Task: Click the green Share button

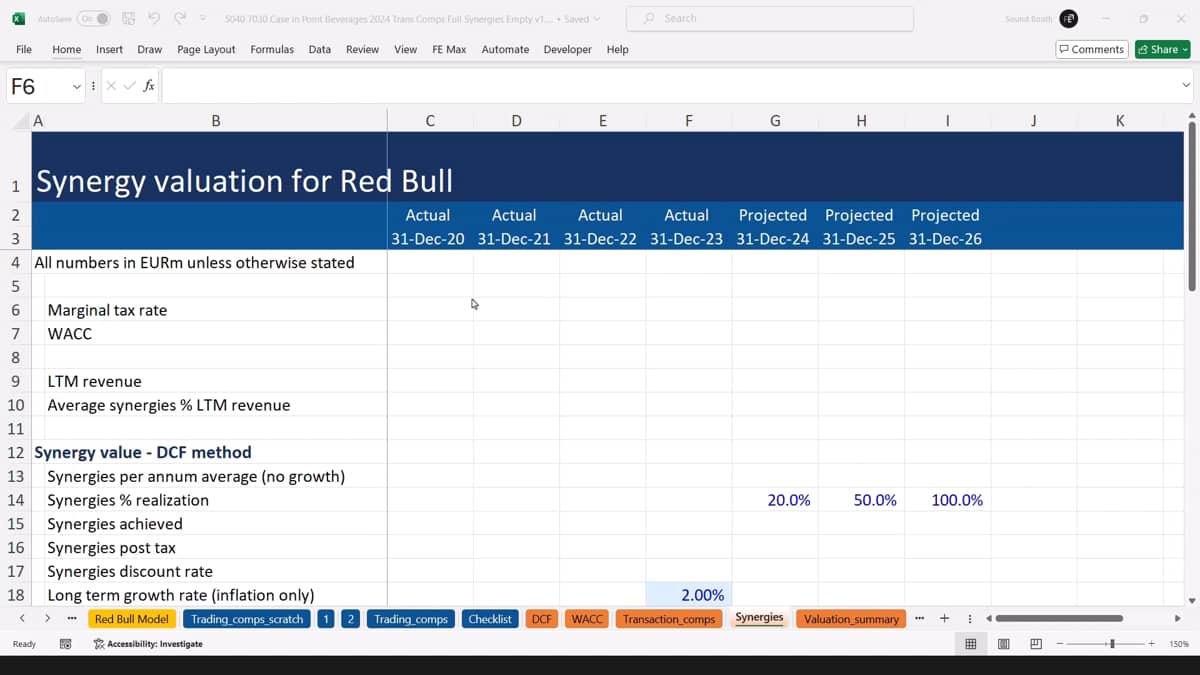Action: point(1162,49)
